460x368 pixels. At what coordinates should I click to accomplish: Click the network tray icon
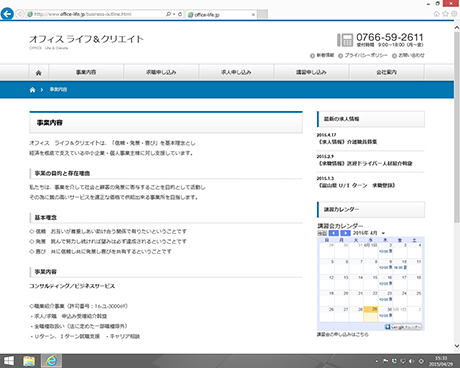(403, 361)
